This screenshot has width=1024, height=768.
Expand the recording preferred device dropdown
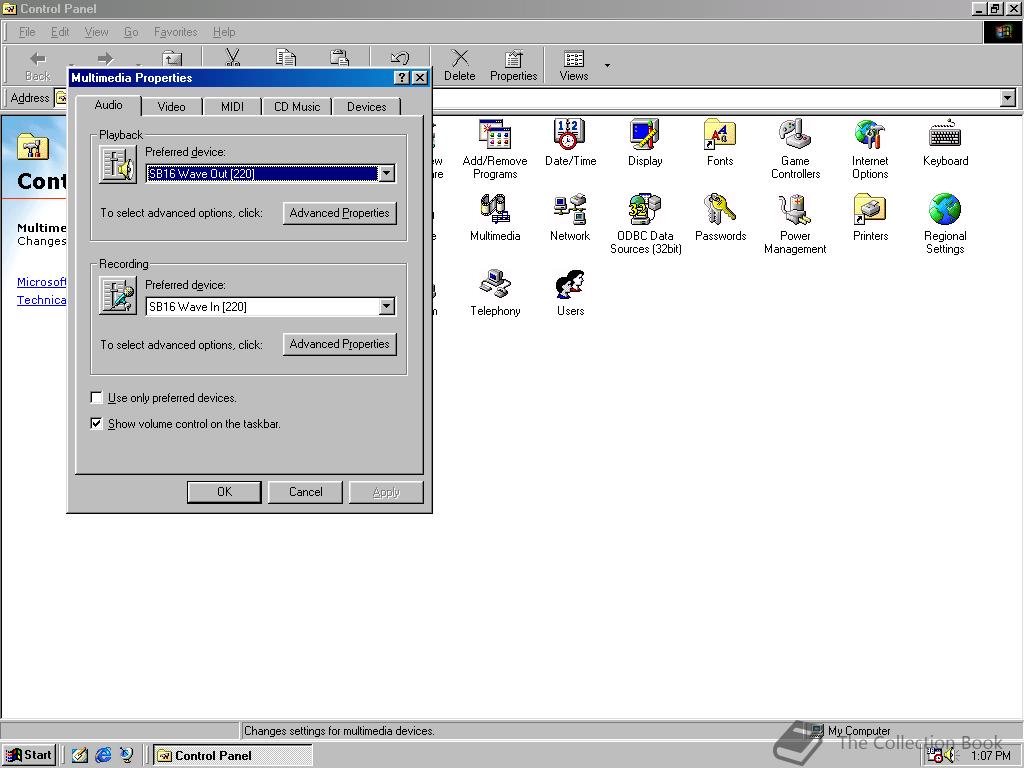387,306
